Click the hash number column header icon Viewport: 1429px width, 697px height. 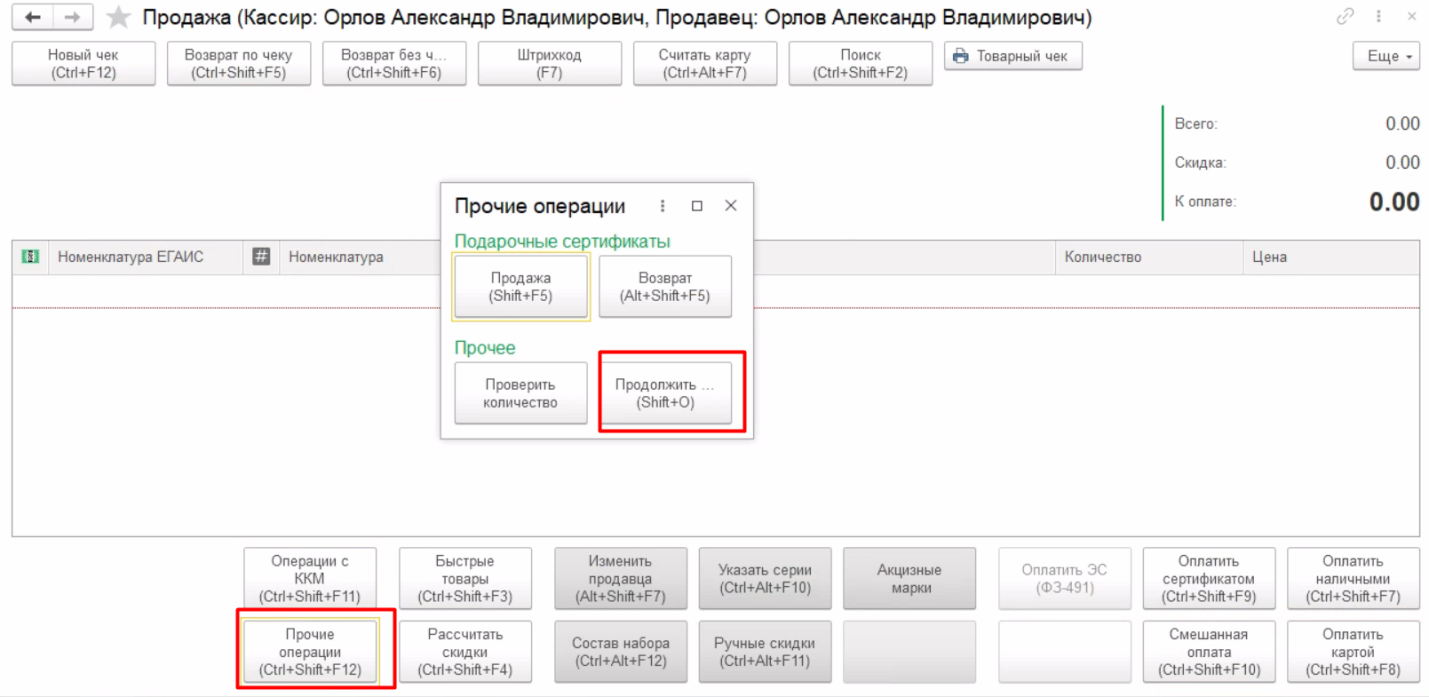(261, 257)
